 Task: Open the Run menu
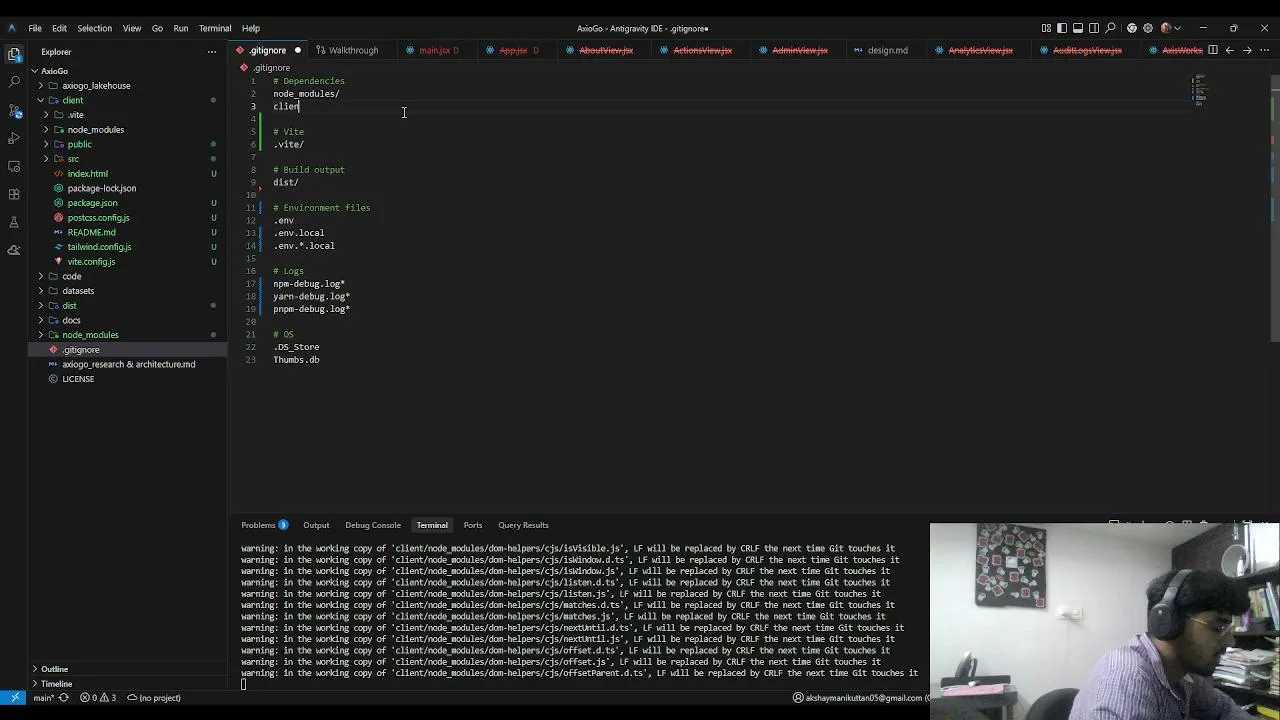181,28
